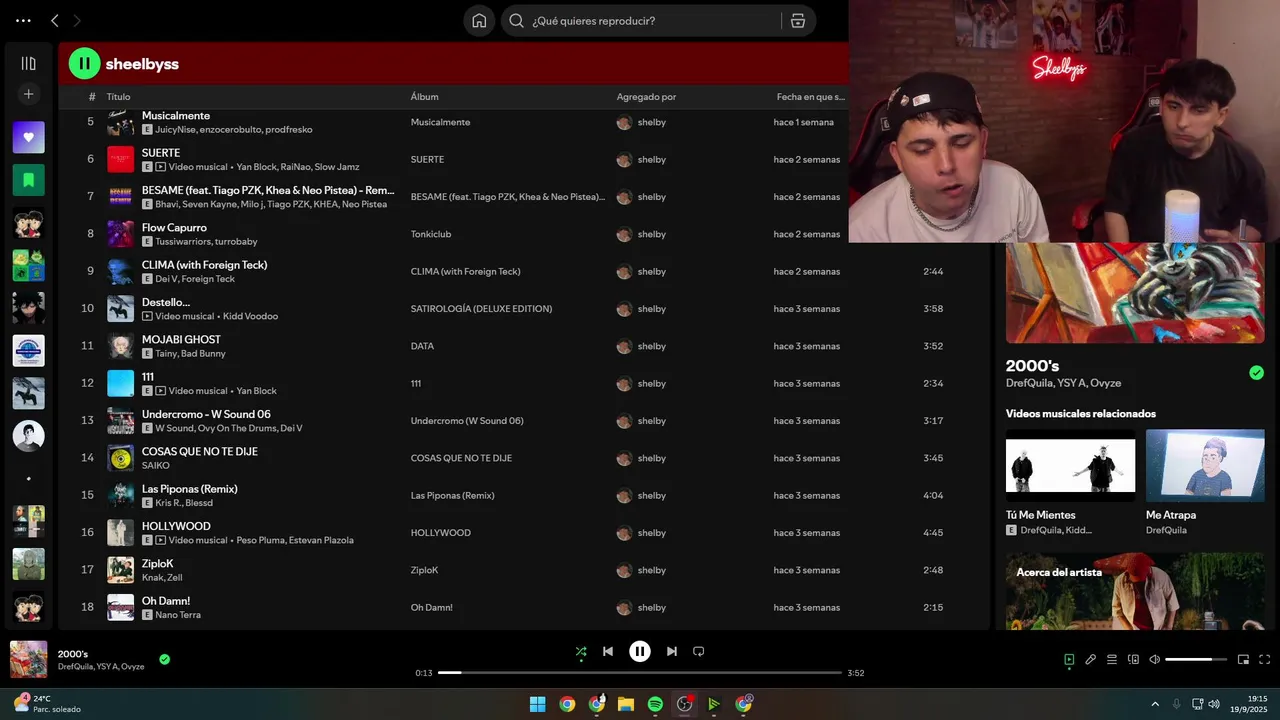
Task: Open the artist link Nano Terra
Action: click(178, 615)
